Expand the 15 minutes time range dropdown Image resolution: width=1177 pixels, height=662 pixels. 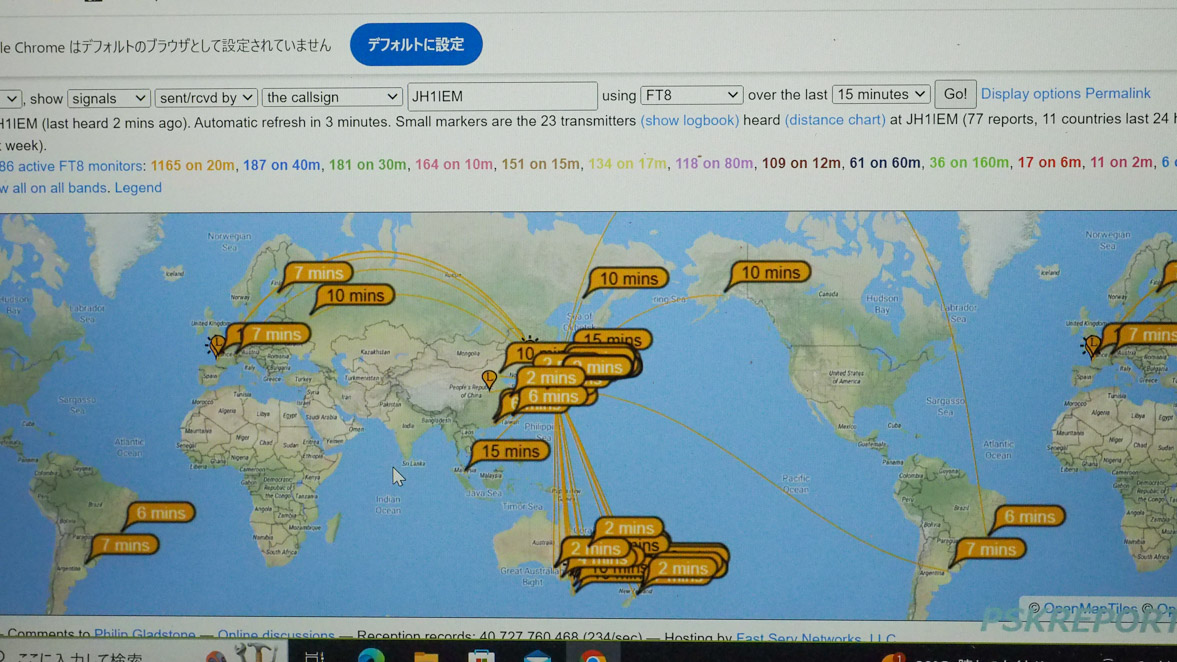[880, 94]
